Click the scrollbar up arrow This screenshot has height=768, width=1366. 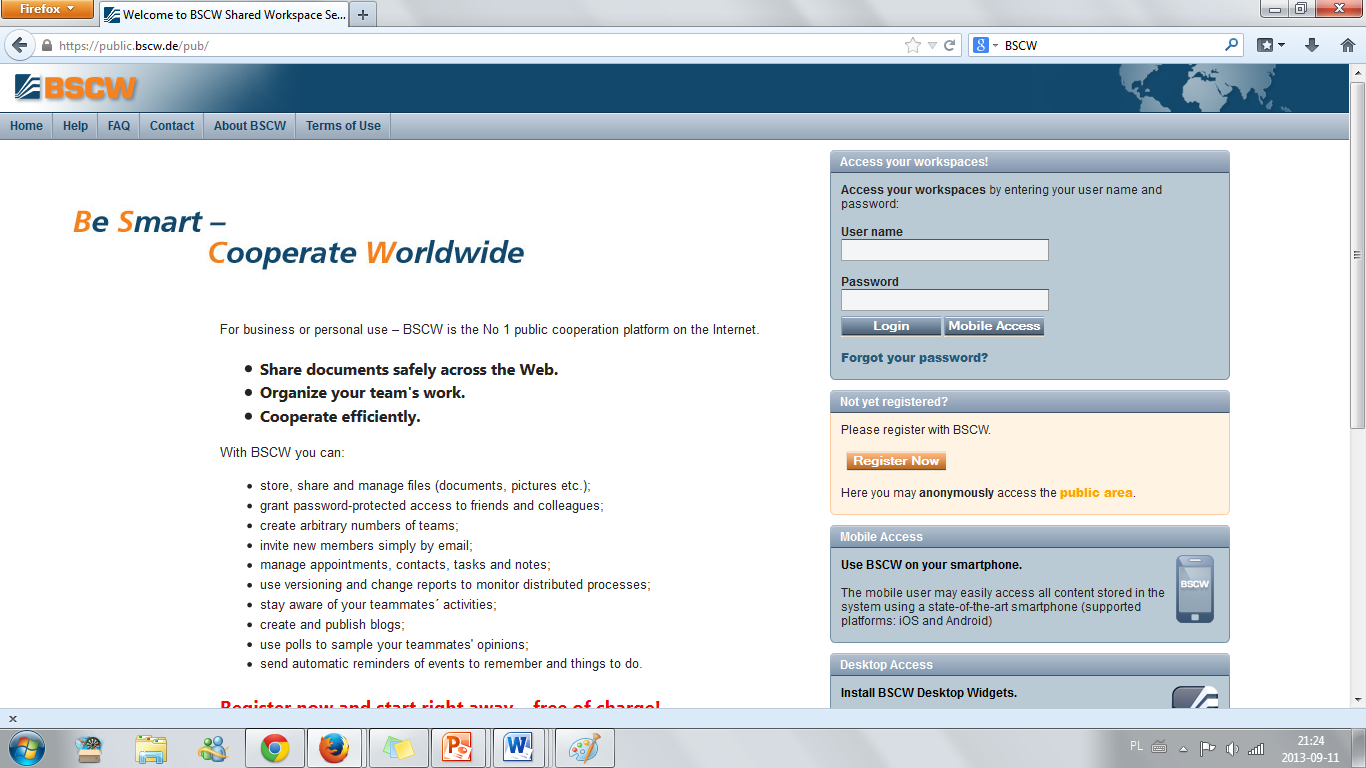(1357, 72)
